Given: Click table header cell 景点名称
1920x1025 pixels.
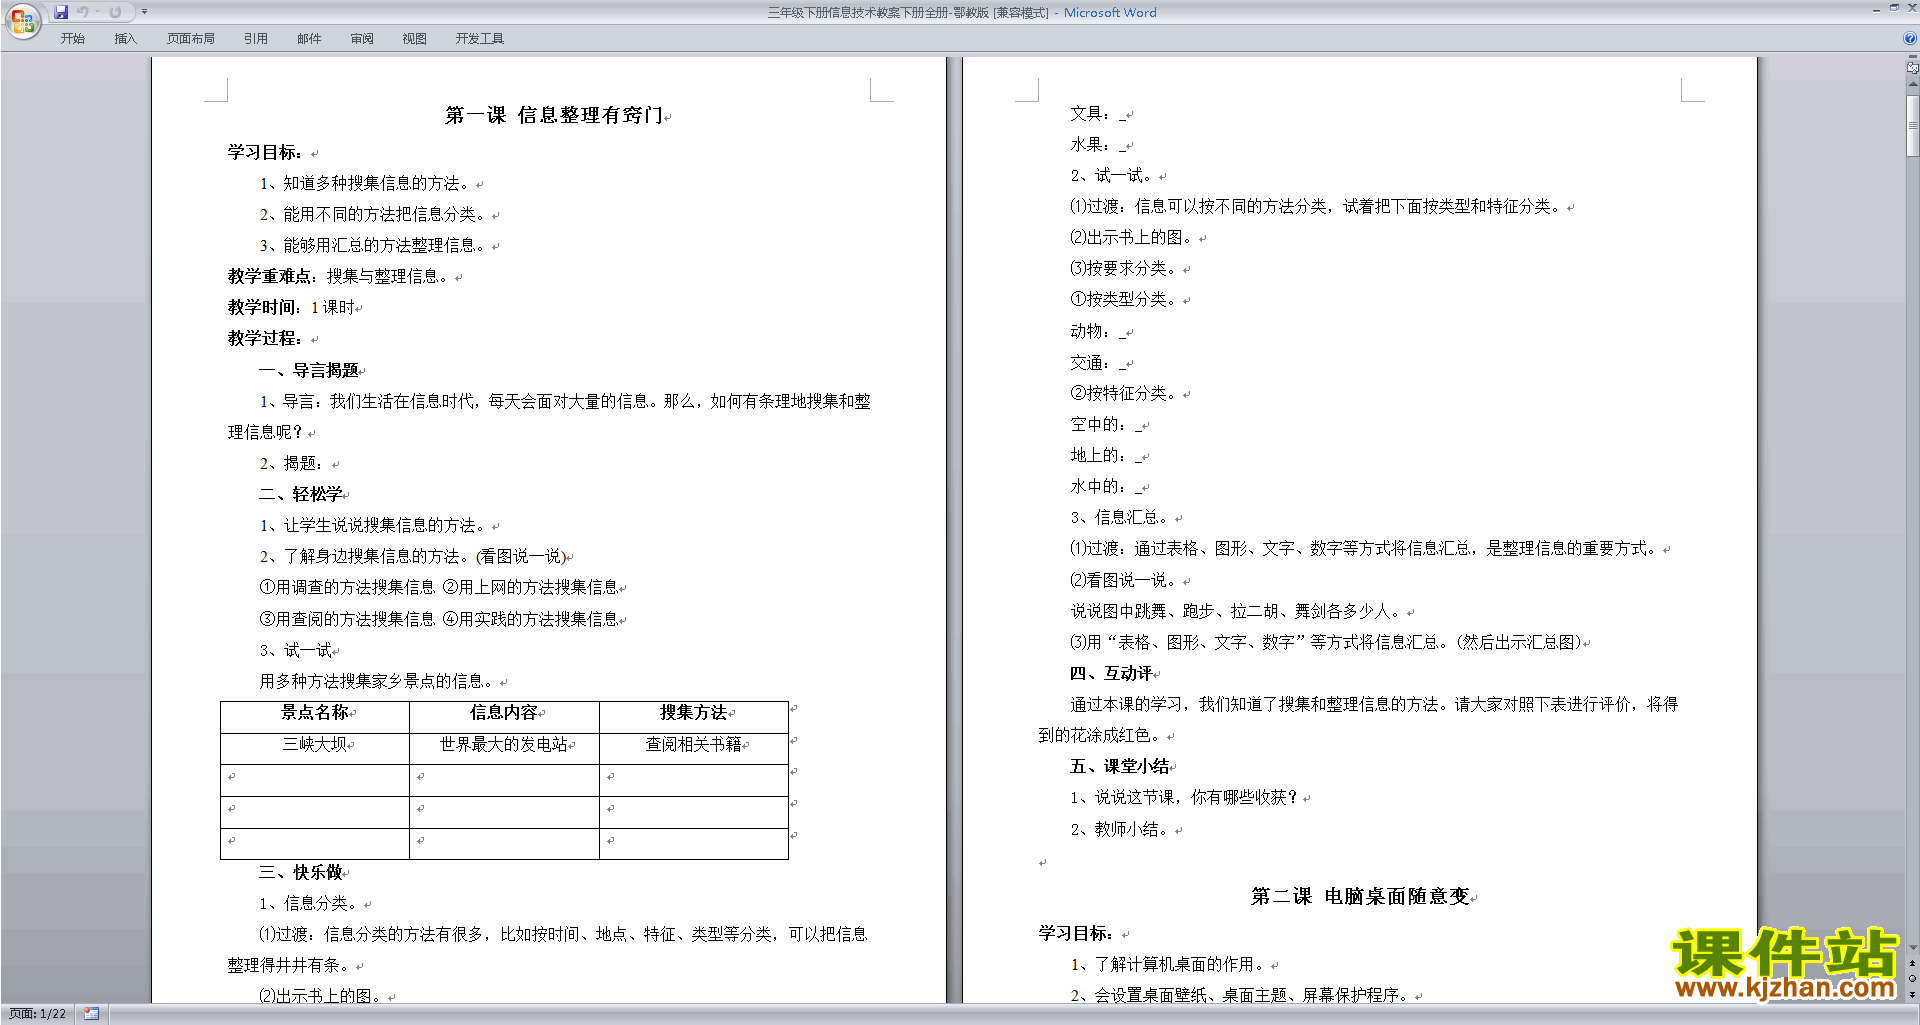Looking at the screenshot, I should [x=315, y=712].
